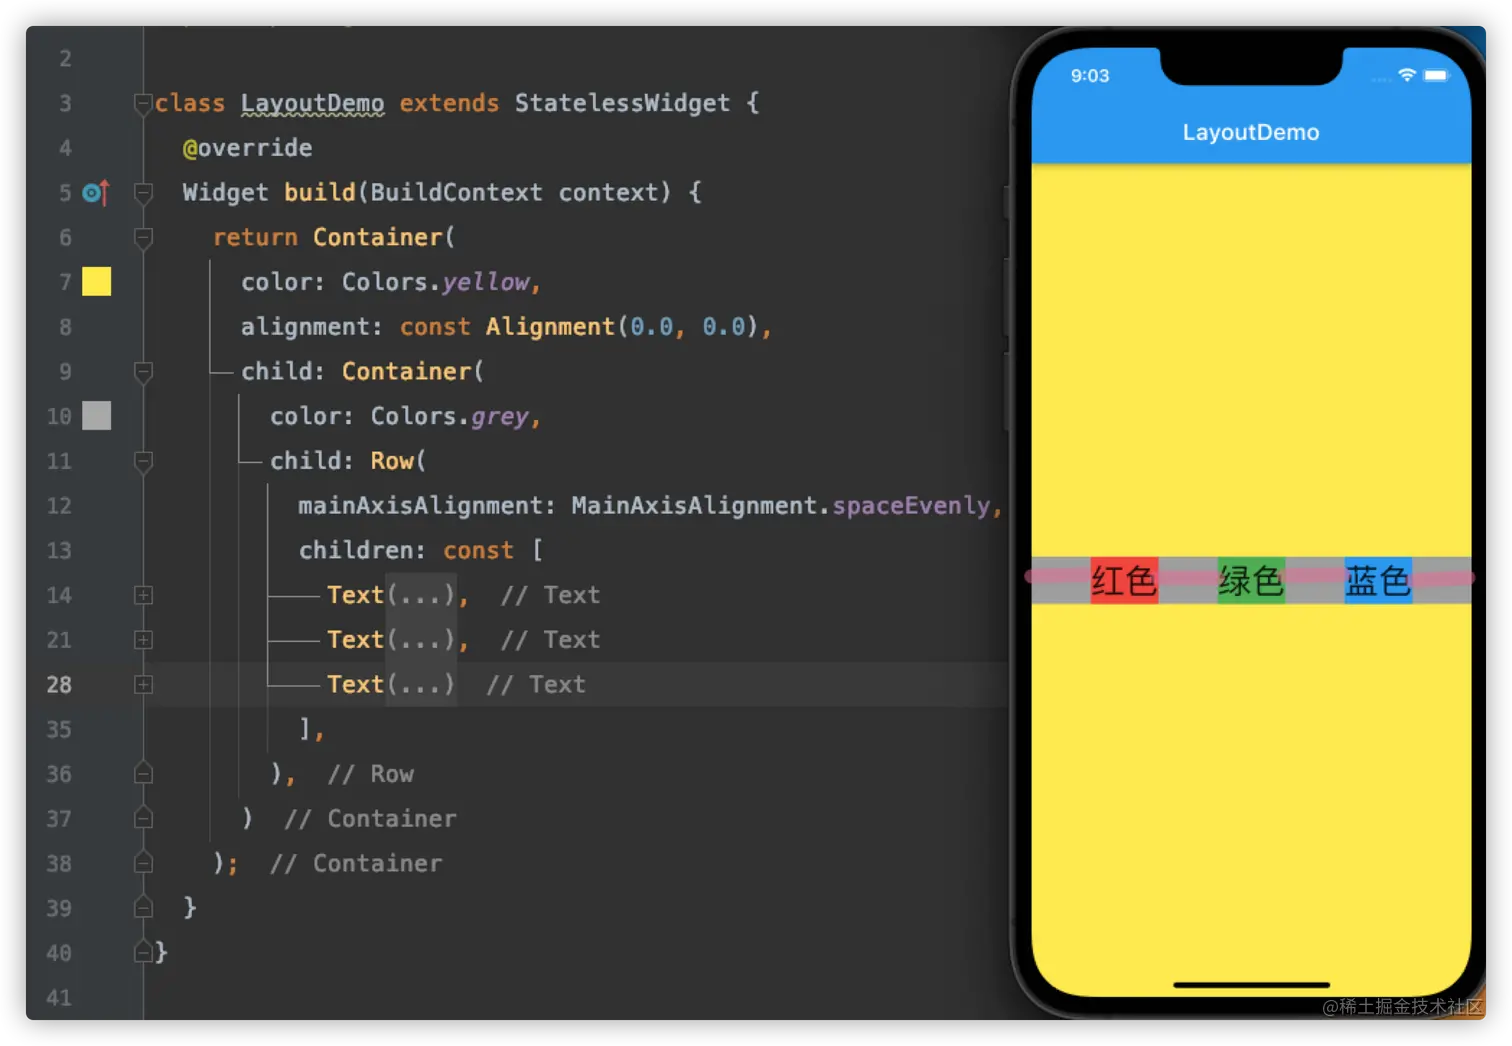The width and height of the screenshot is (1512, 1046).
Task: Click the override gutter icon on line 5
Action: click(95, 192)
